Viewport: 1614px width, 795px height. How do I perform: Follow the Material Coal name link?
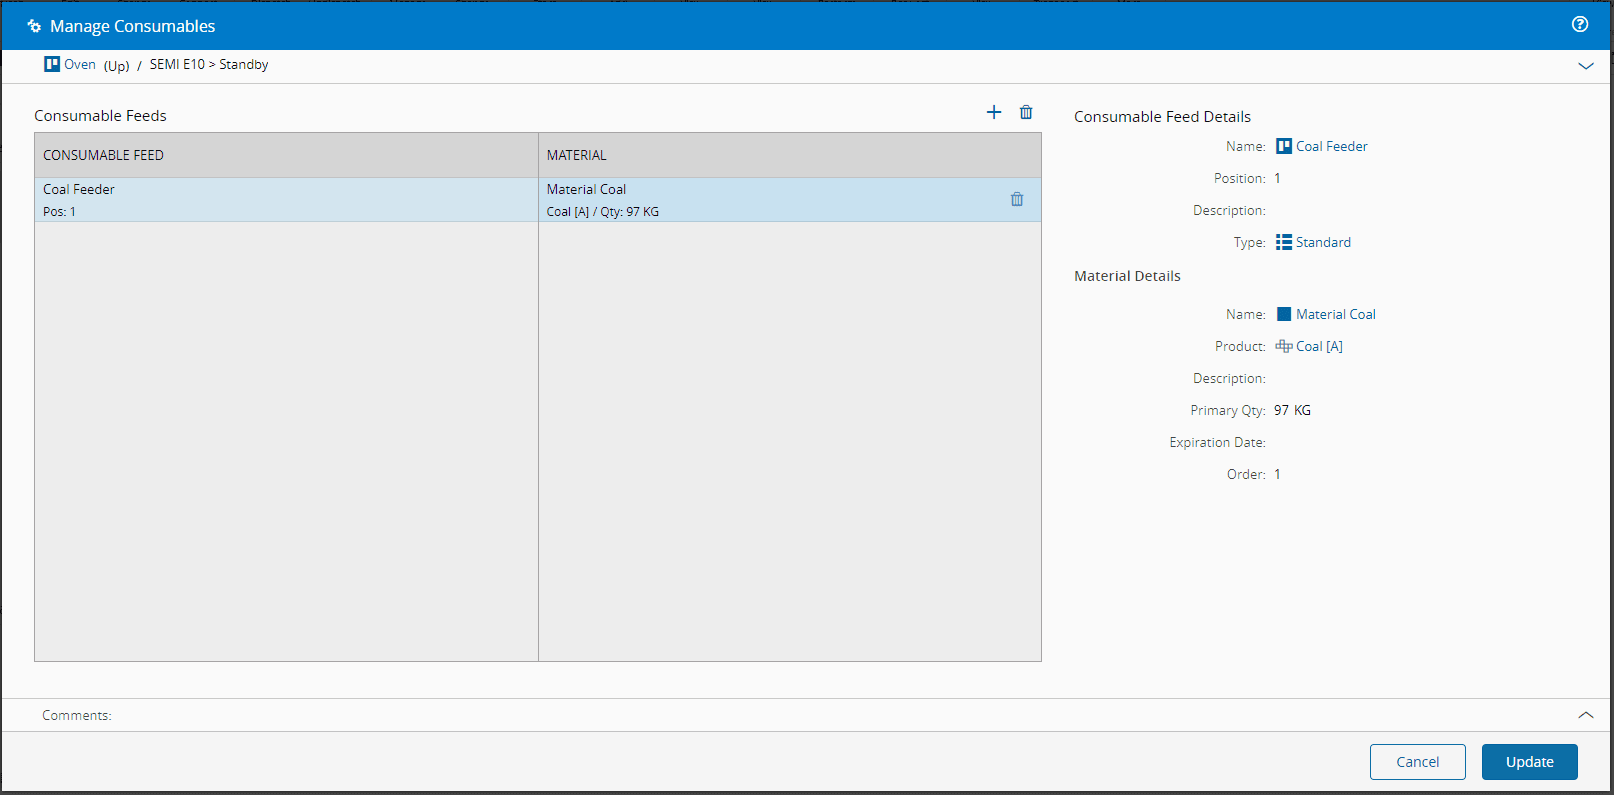pos(1335,314)
